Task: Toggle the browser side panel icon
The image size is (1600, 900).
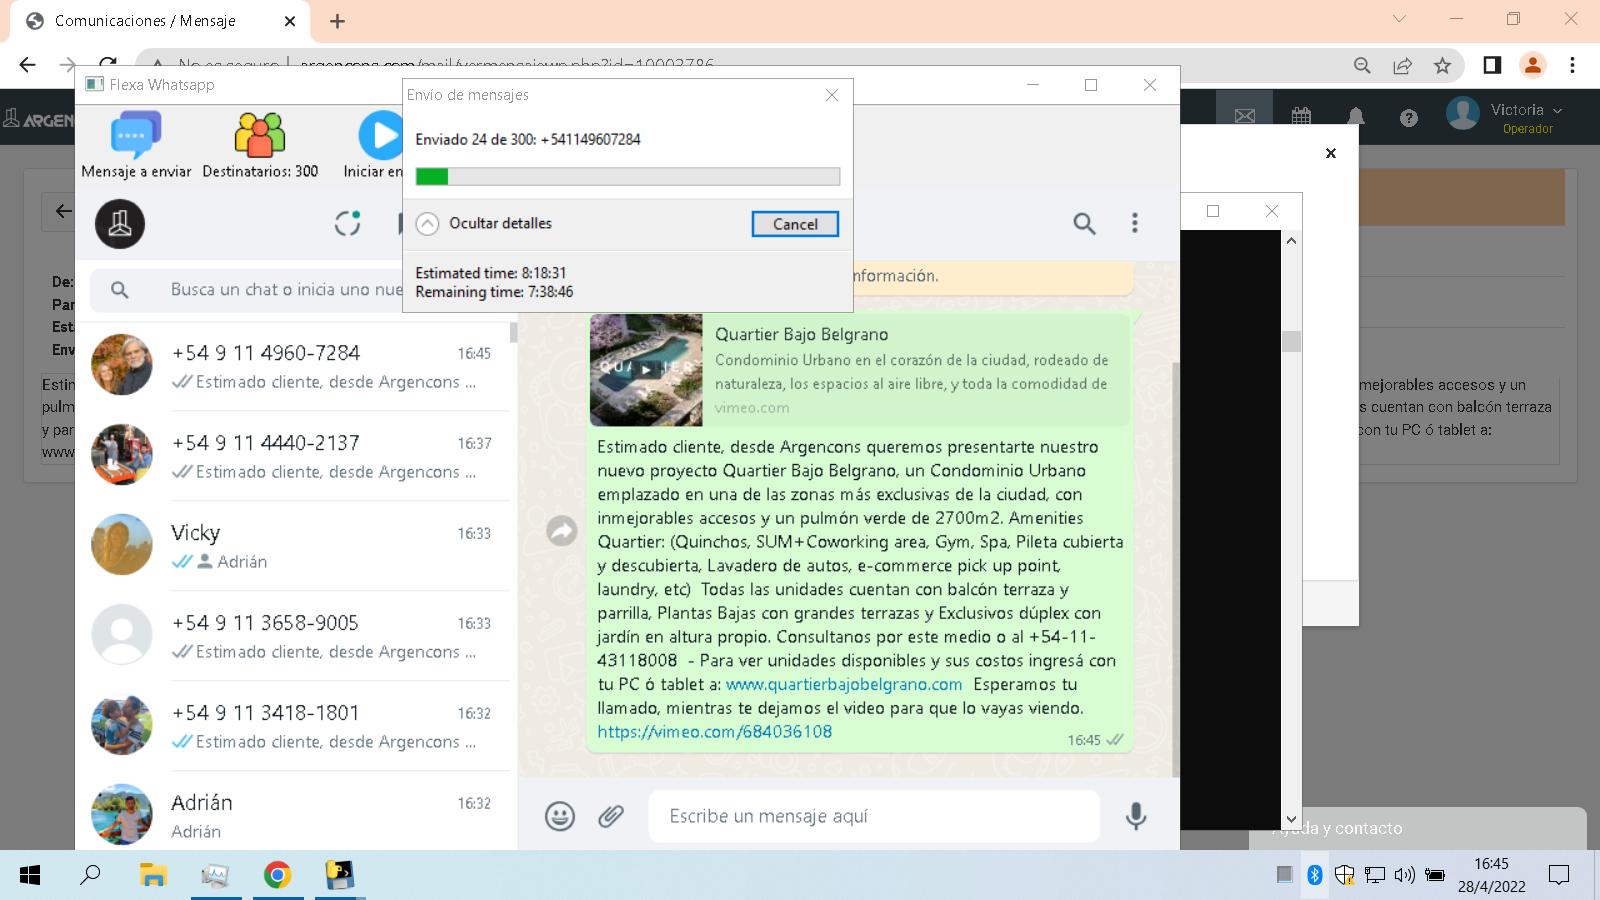Action: pos(1492,65)
